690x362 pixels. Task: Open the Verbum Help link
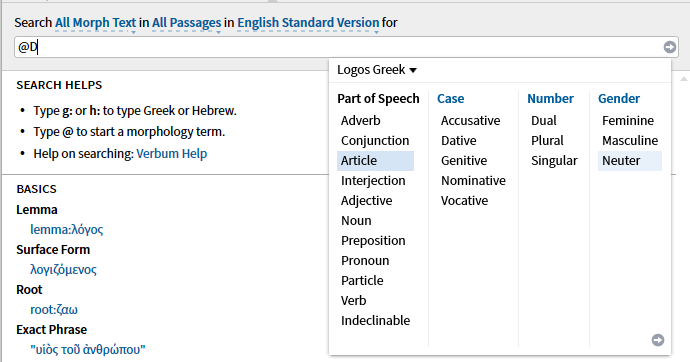(x=172, y=154)
